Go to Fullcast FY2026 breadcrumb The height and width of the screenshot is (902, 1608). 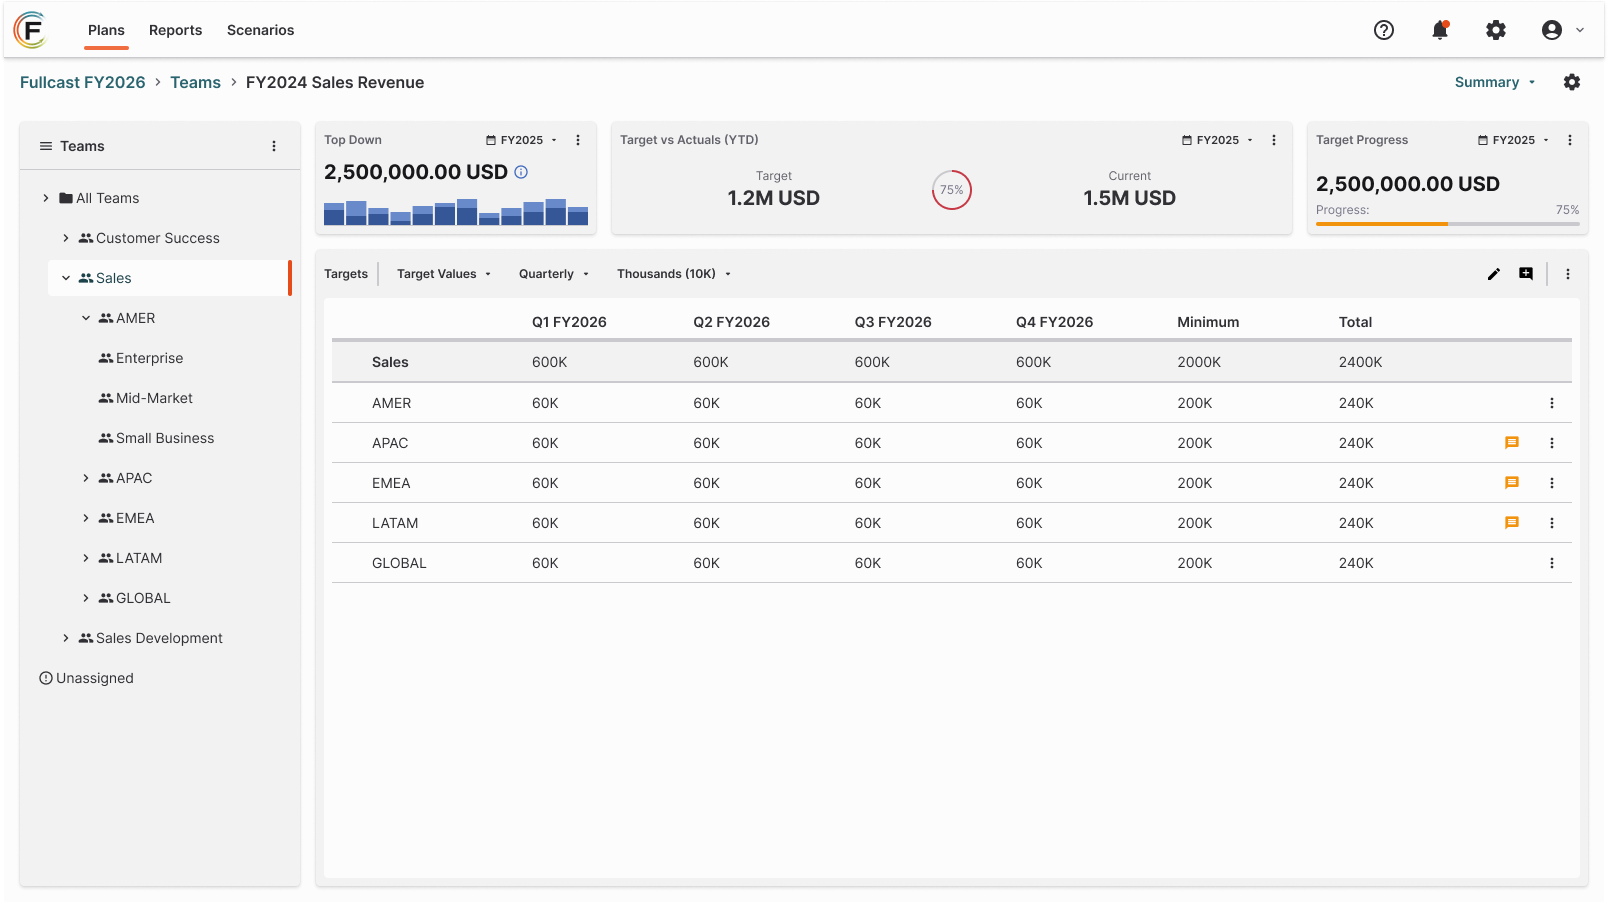[x=83, y=82]
